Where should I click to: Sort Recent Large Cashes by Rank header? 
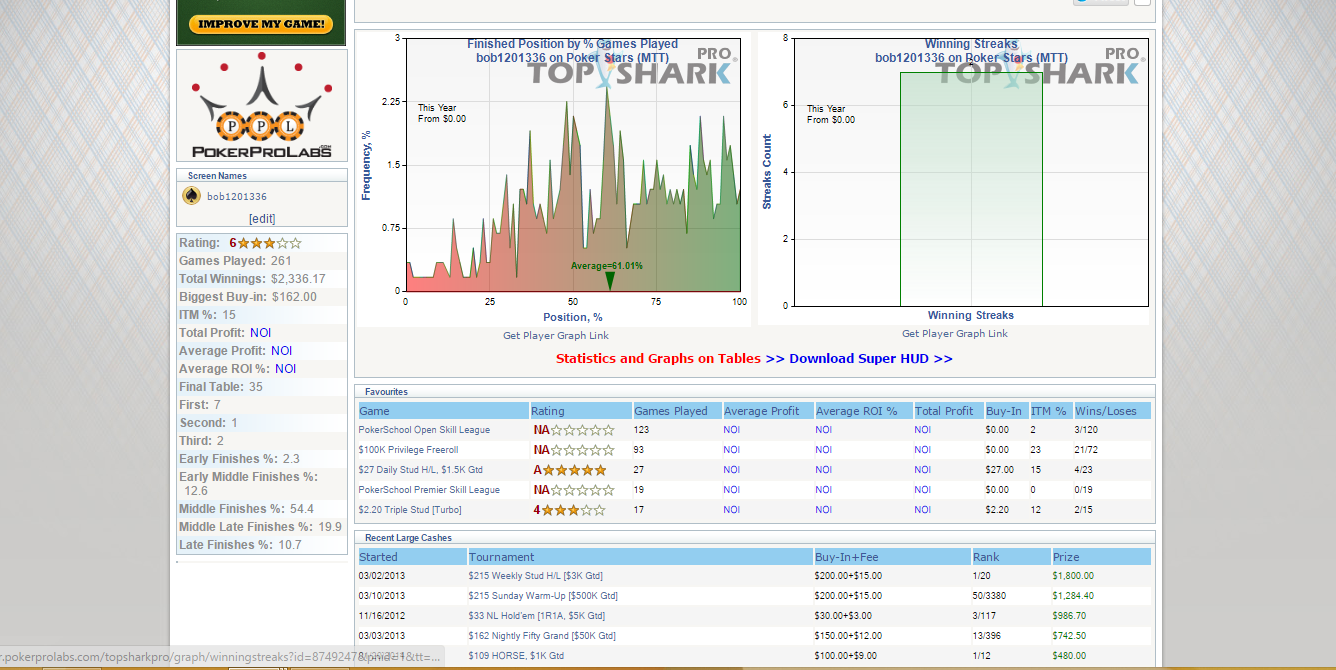(1011, 557)
